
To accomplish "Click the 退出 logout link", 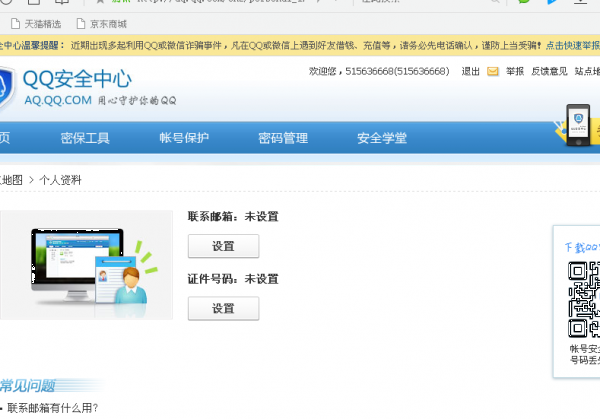I will coord(470,72).
